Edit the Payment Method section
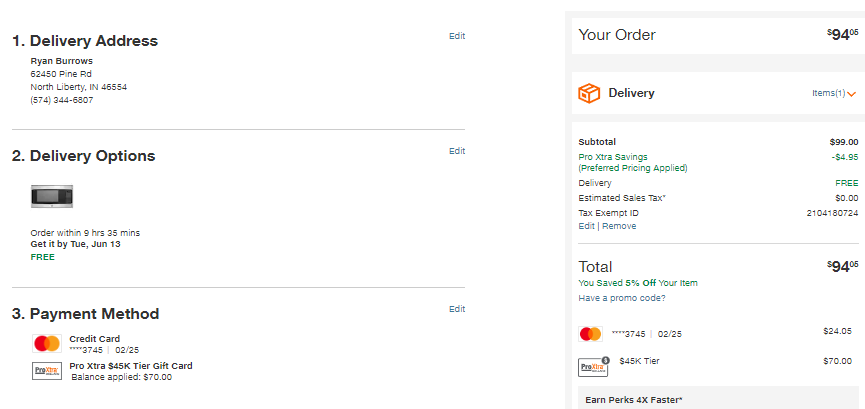Image resolution: width=865 pixels, height=409 pixels. pos(457,309)
